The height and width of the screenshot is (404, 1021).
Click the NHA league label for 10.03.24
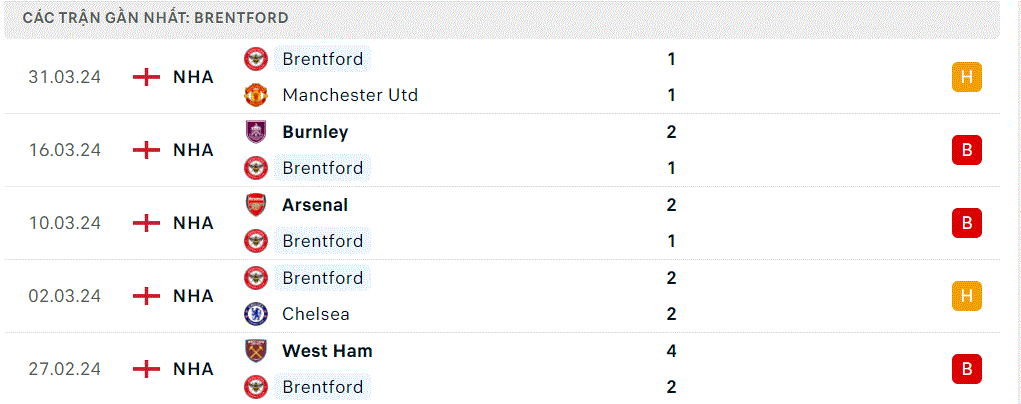tap(193, 224)
